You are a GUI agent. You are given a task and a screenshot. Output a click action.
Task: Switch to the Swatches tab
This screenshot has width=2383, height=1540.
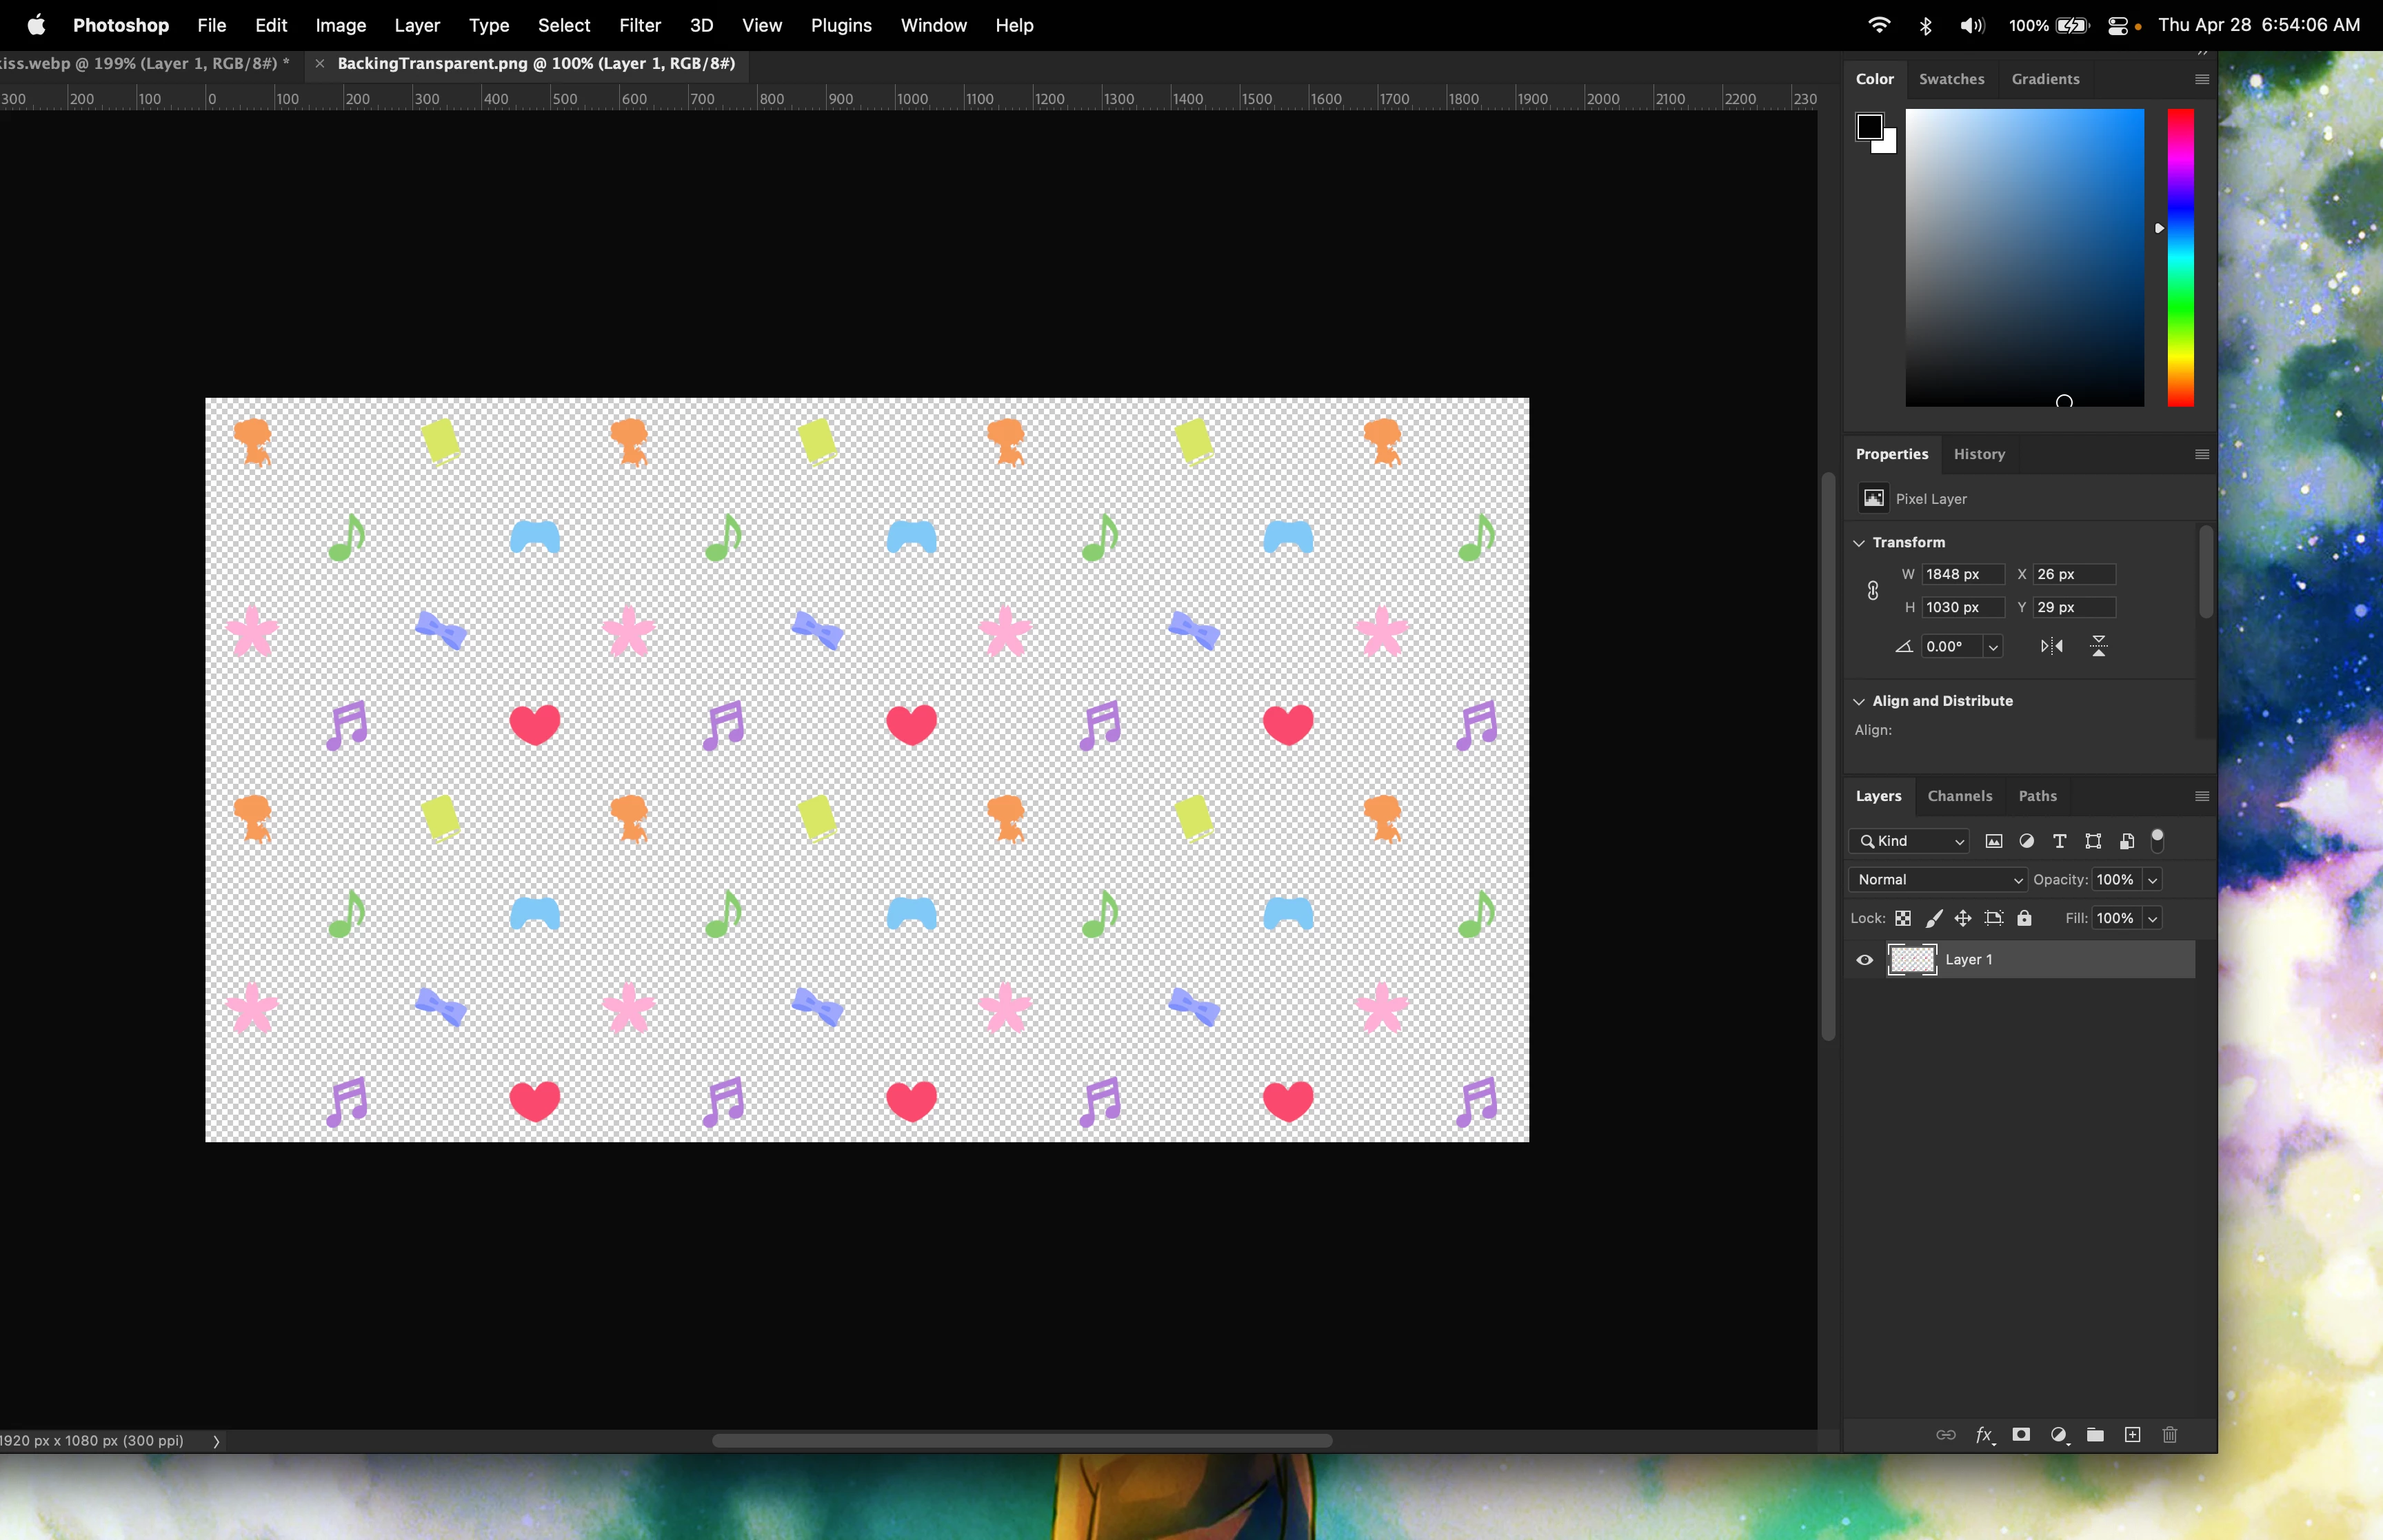[1951, 79]
